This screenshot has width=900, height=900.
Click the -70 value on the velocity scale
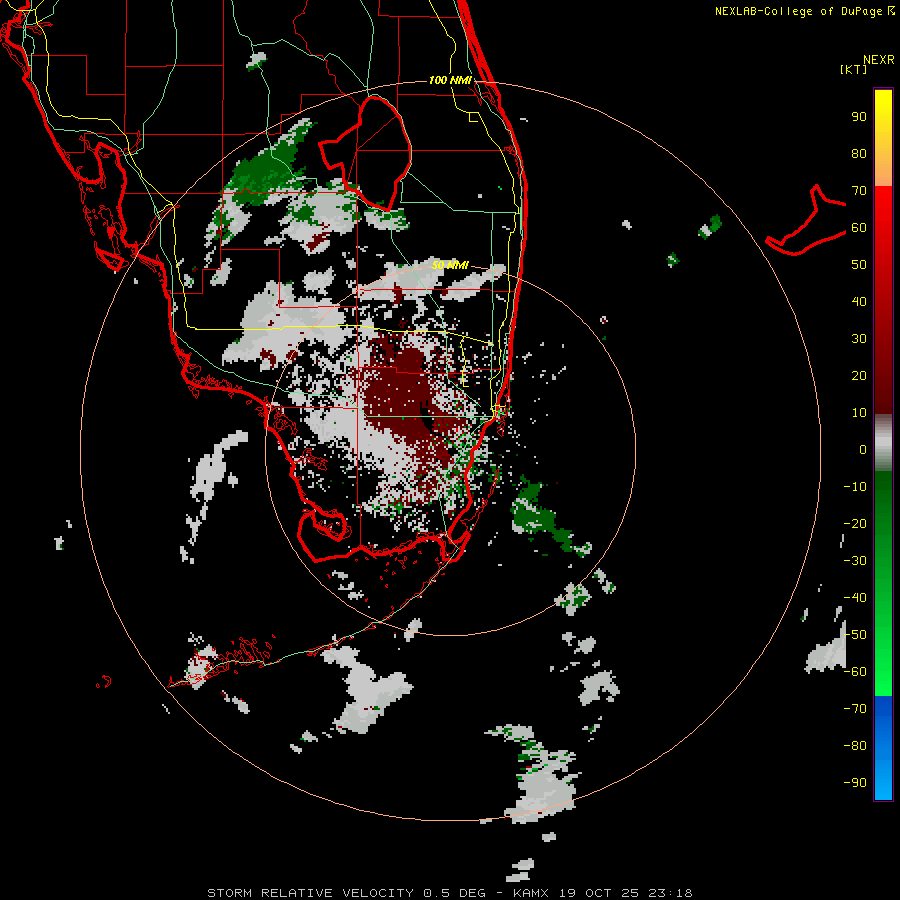(855, 709)
